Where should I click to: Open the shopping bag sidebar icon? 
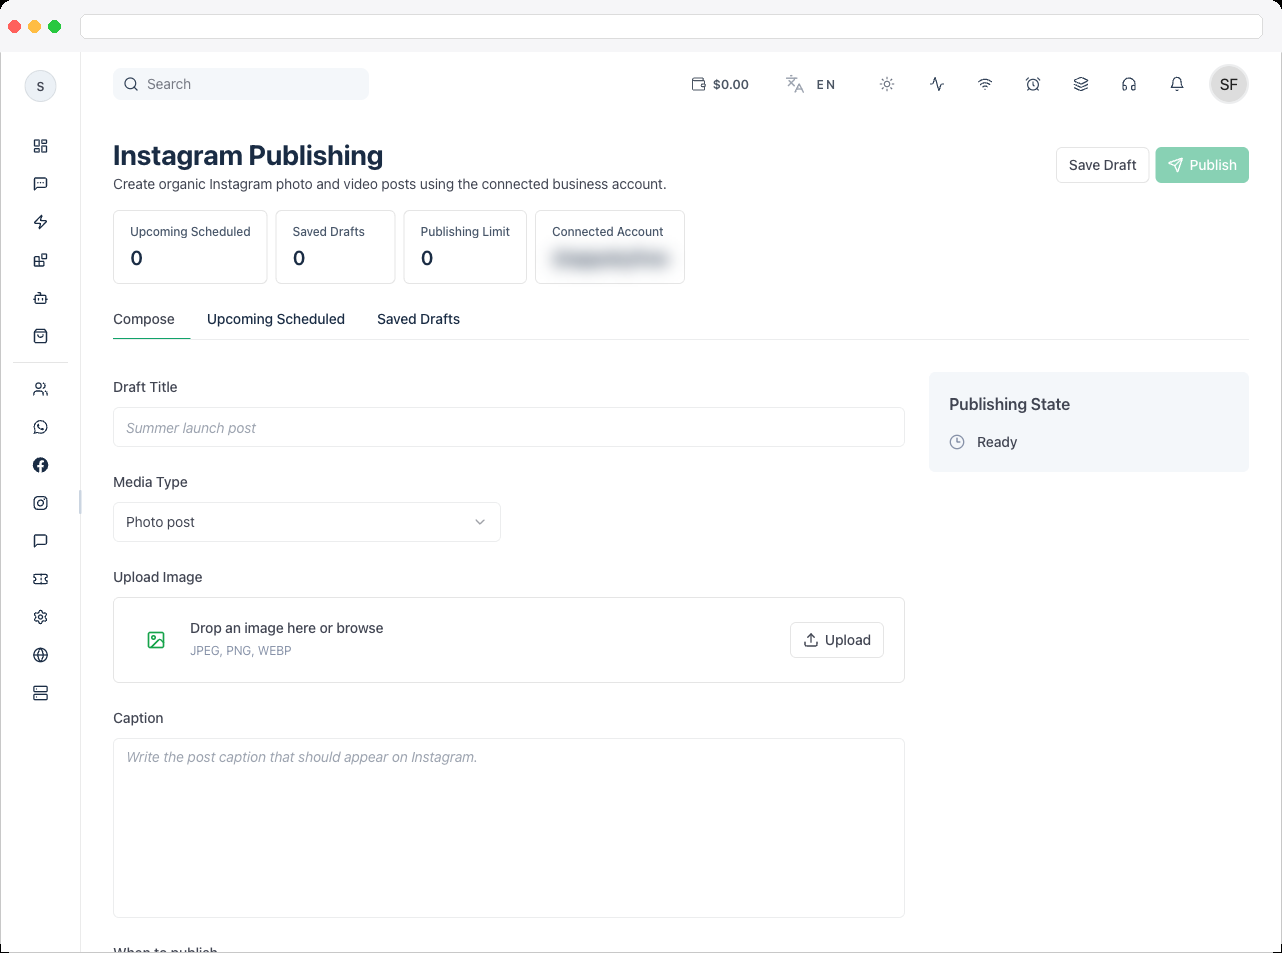40,336
